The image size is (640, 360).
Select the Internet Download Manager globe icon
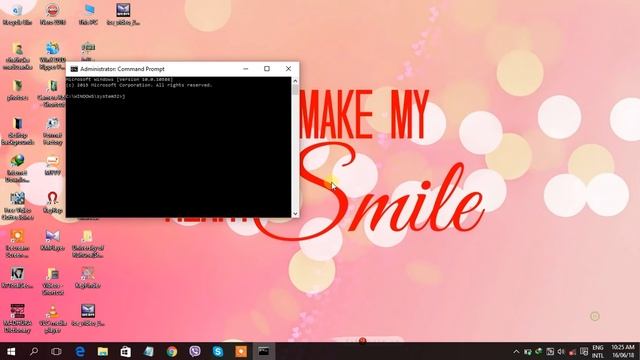[x=17, y=168]
